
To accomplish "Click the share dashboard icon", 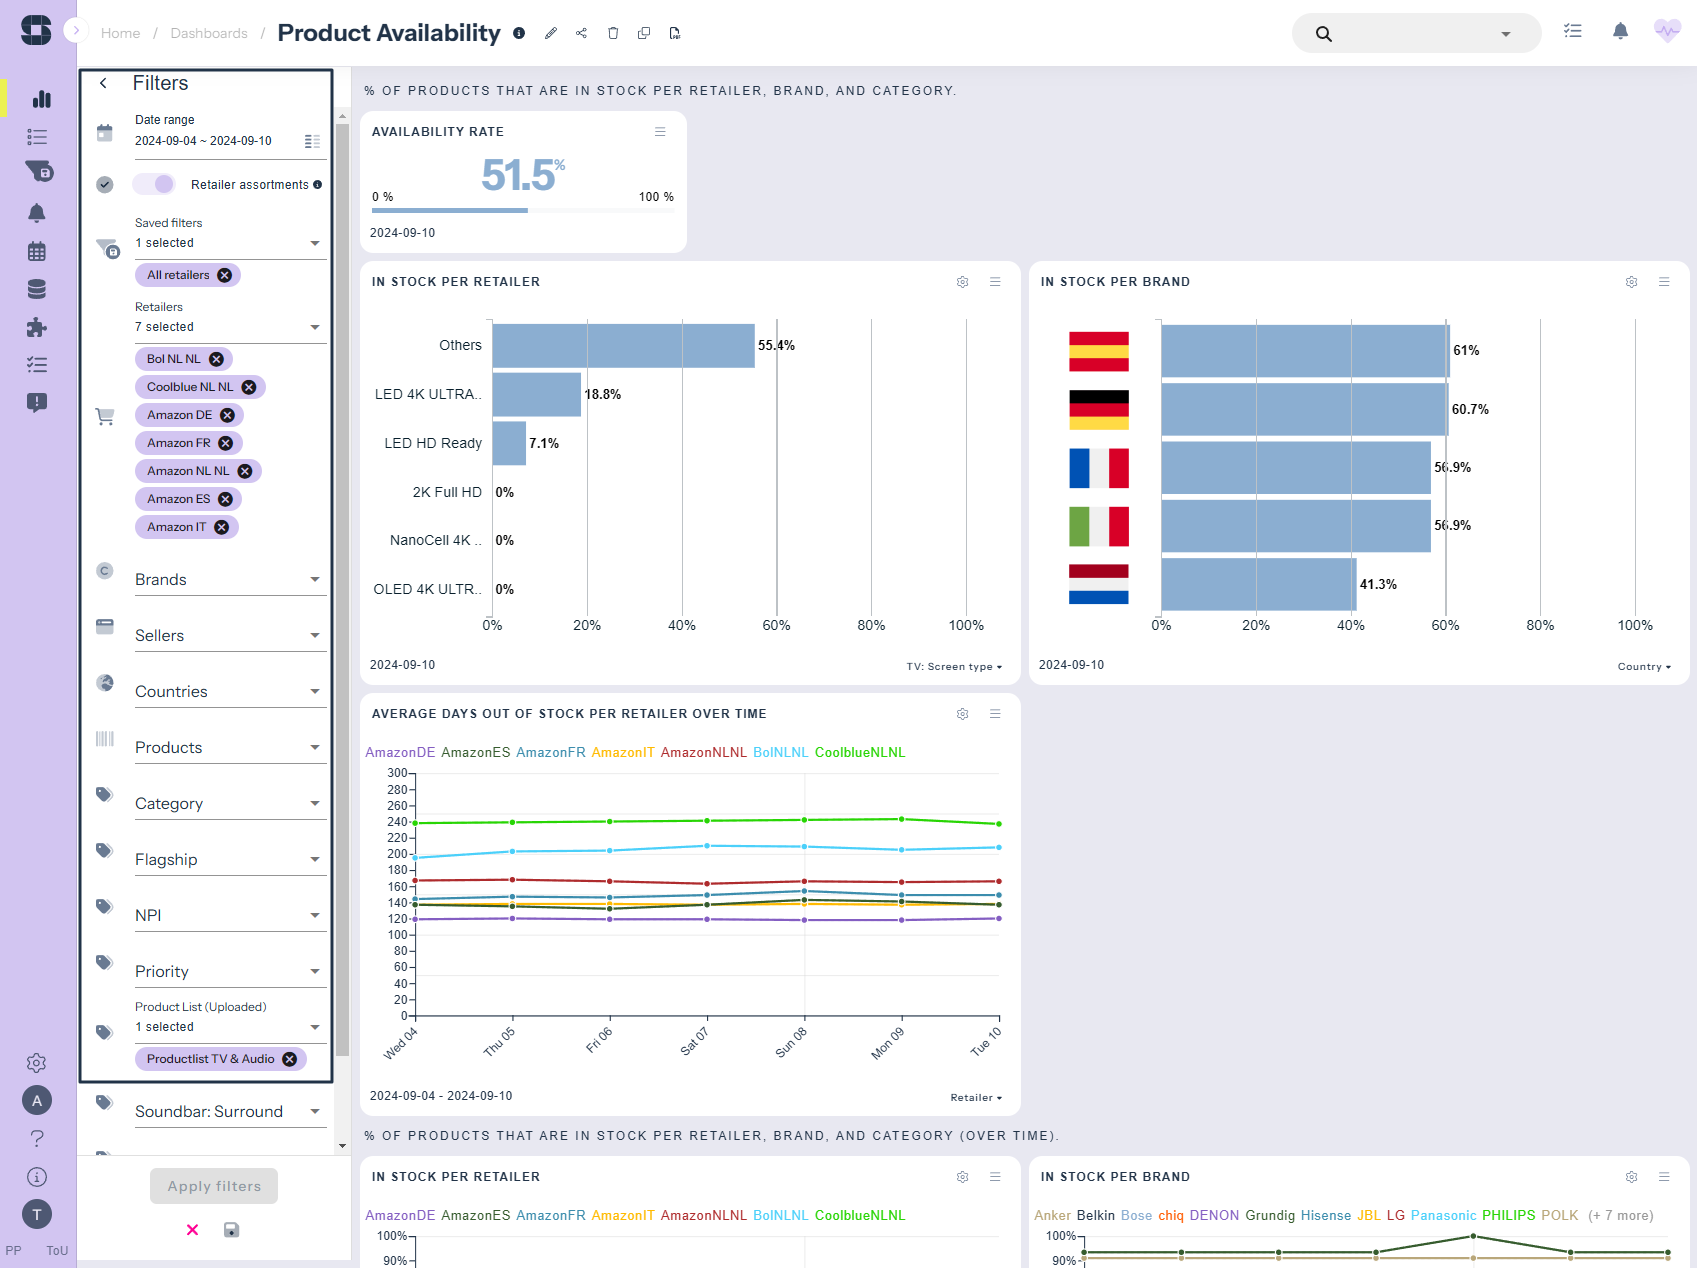I will tap(581, 33).
